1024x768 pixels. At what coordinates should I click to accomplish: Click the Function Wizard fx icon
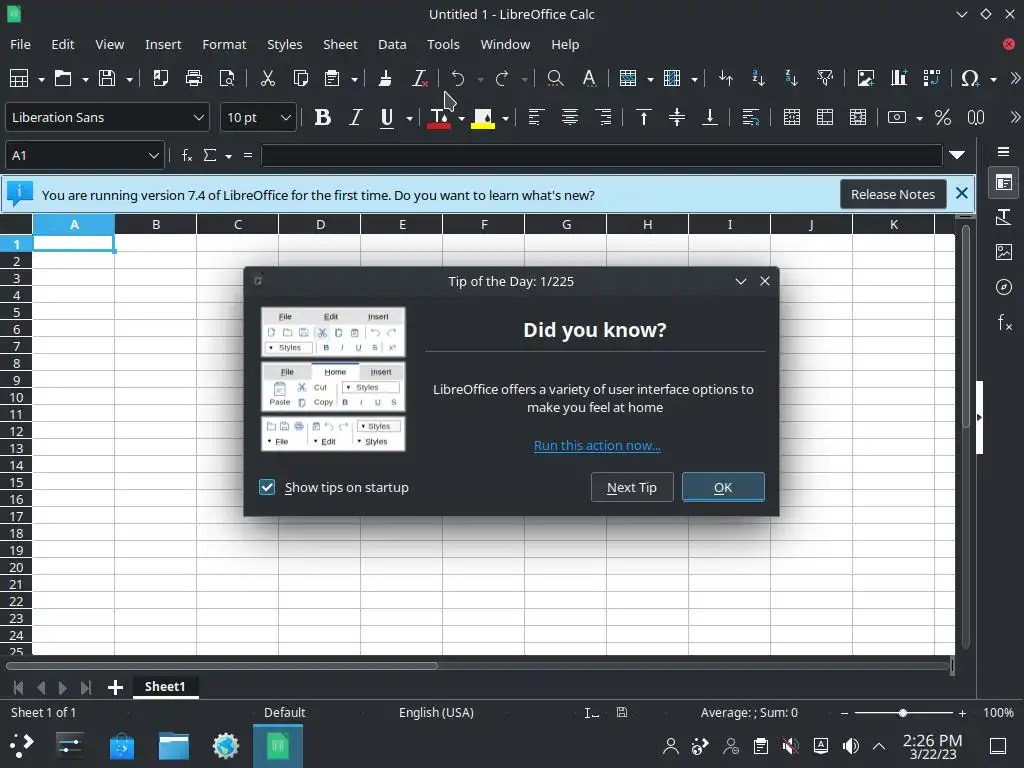coord(187,155)
